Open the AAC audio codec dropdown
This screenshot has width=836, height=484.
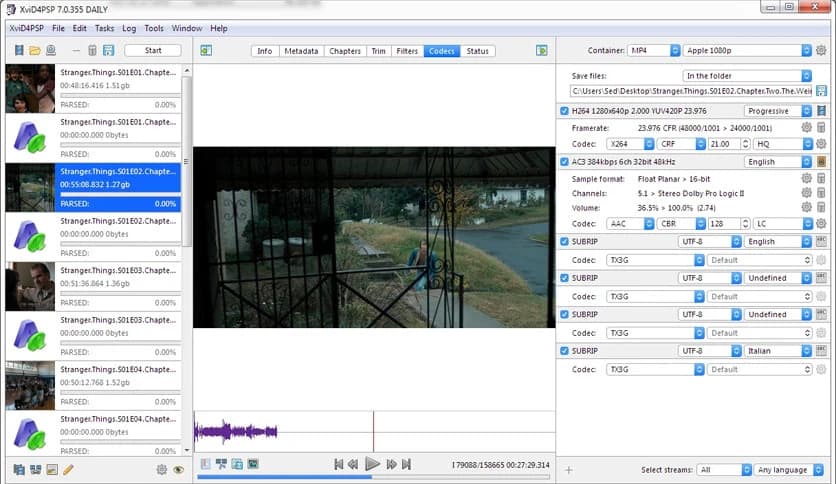click(630, 224)
